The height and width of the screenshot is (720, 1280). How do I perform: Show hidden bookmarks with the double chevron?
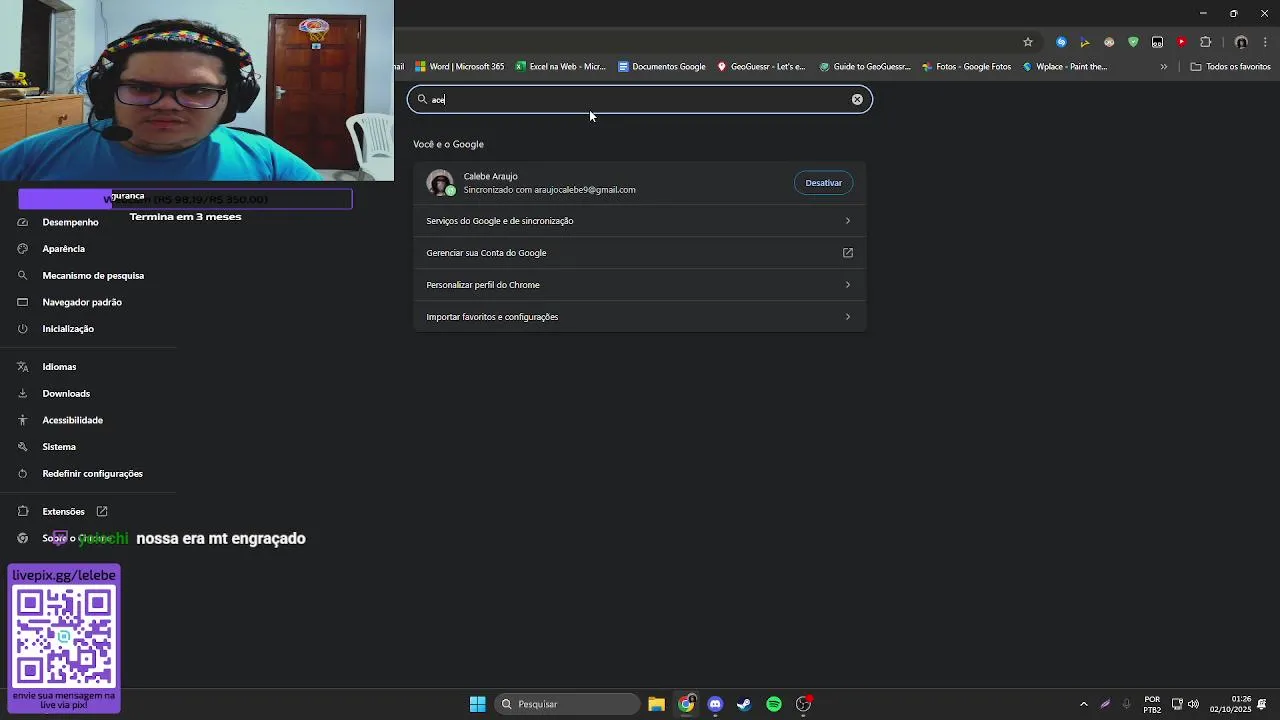click(1163, 67)
